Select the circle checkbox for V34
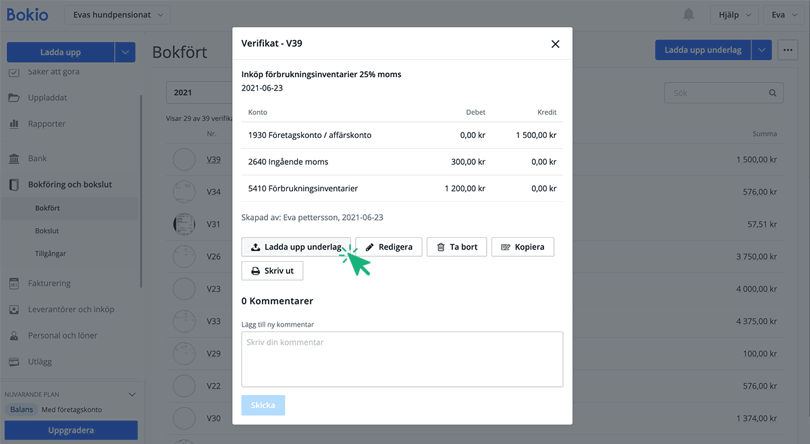Viewport: 810px width, 444px height. (184, 192)
